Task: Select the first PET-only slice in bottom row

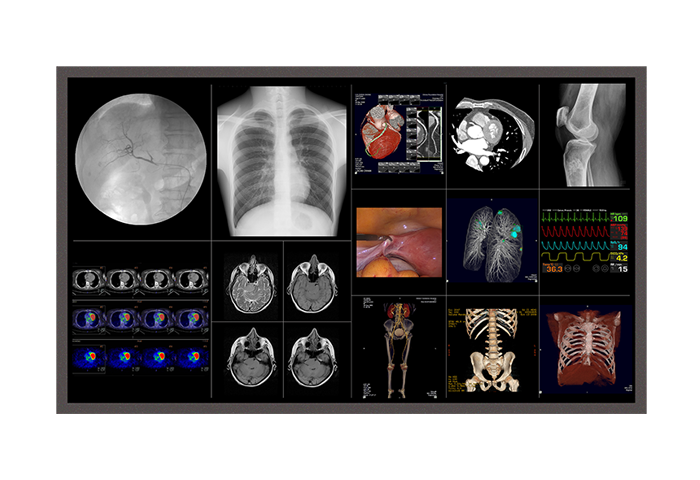Action: tap(90, 355)
